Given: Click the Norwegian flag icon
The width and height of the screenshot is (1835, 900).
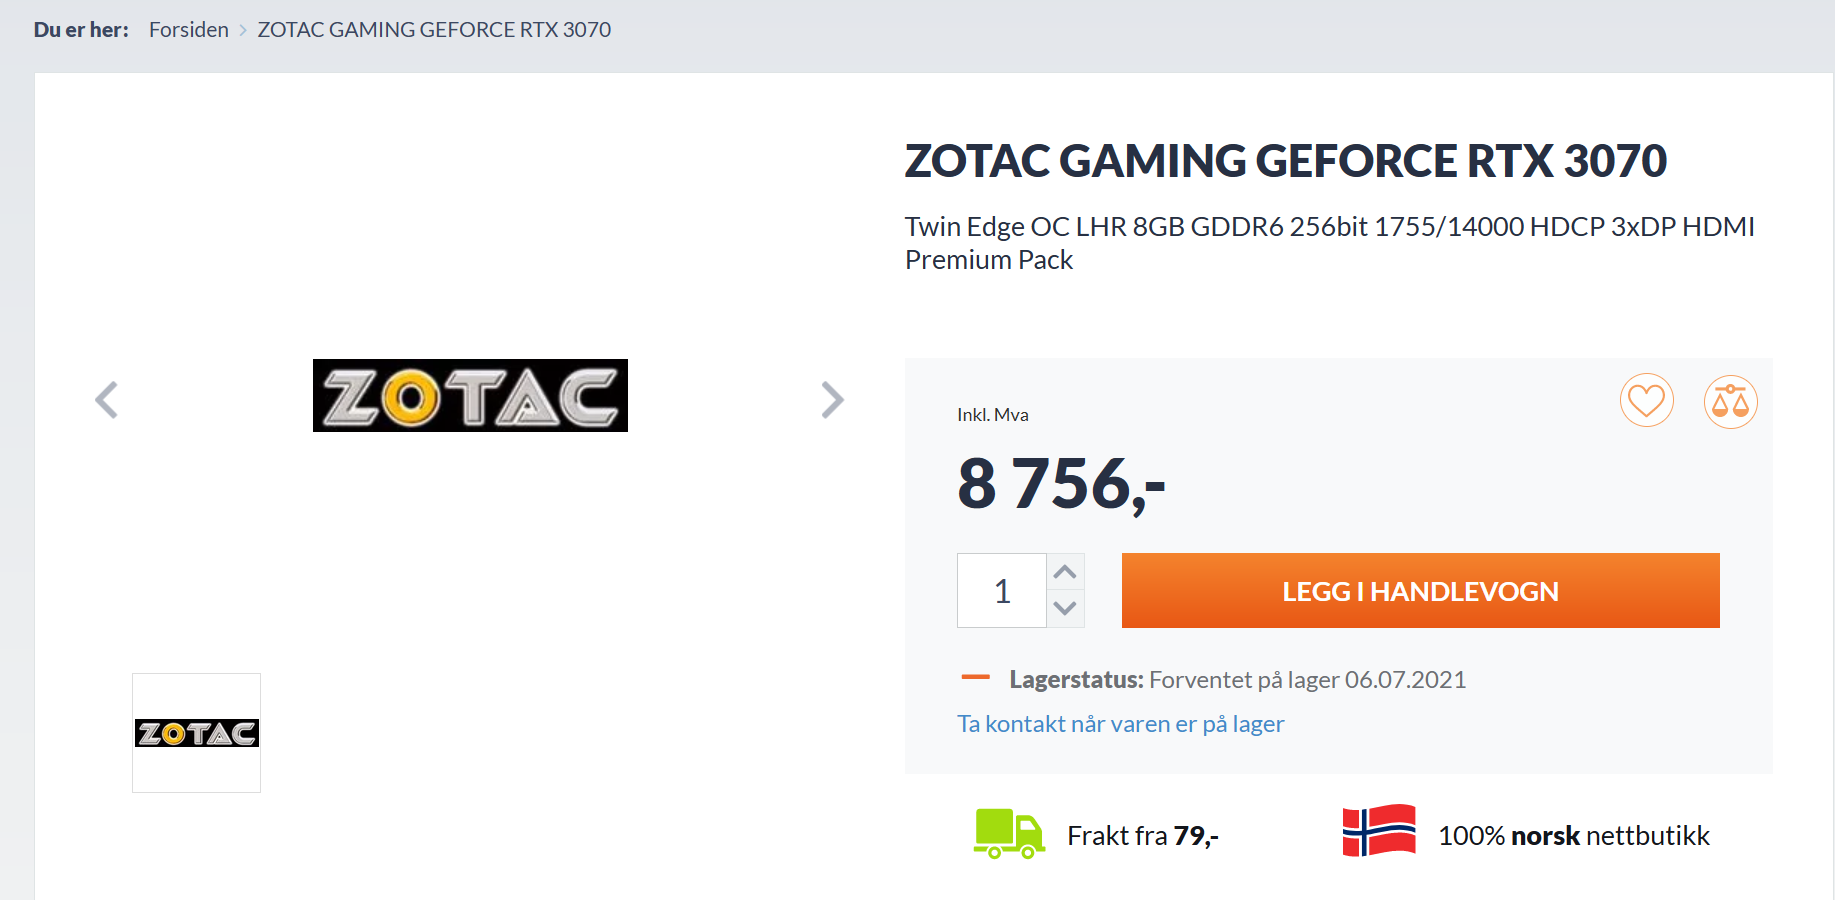Looking at the screenshot, I should pos(1379,830).
